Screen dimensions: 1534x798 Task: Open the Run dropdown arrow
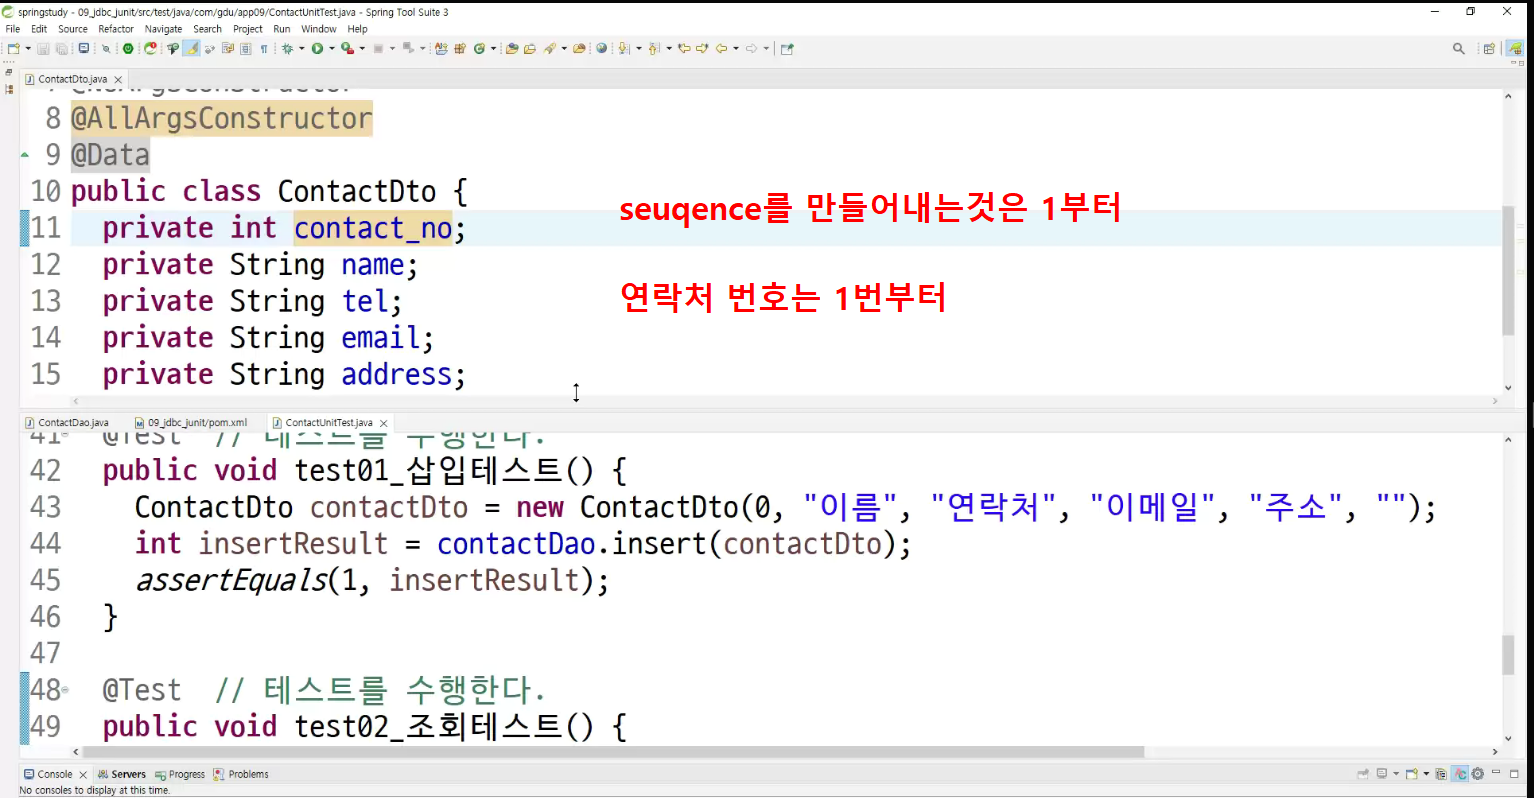tap(332, 48)
